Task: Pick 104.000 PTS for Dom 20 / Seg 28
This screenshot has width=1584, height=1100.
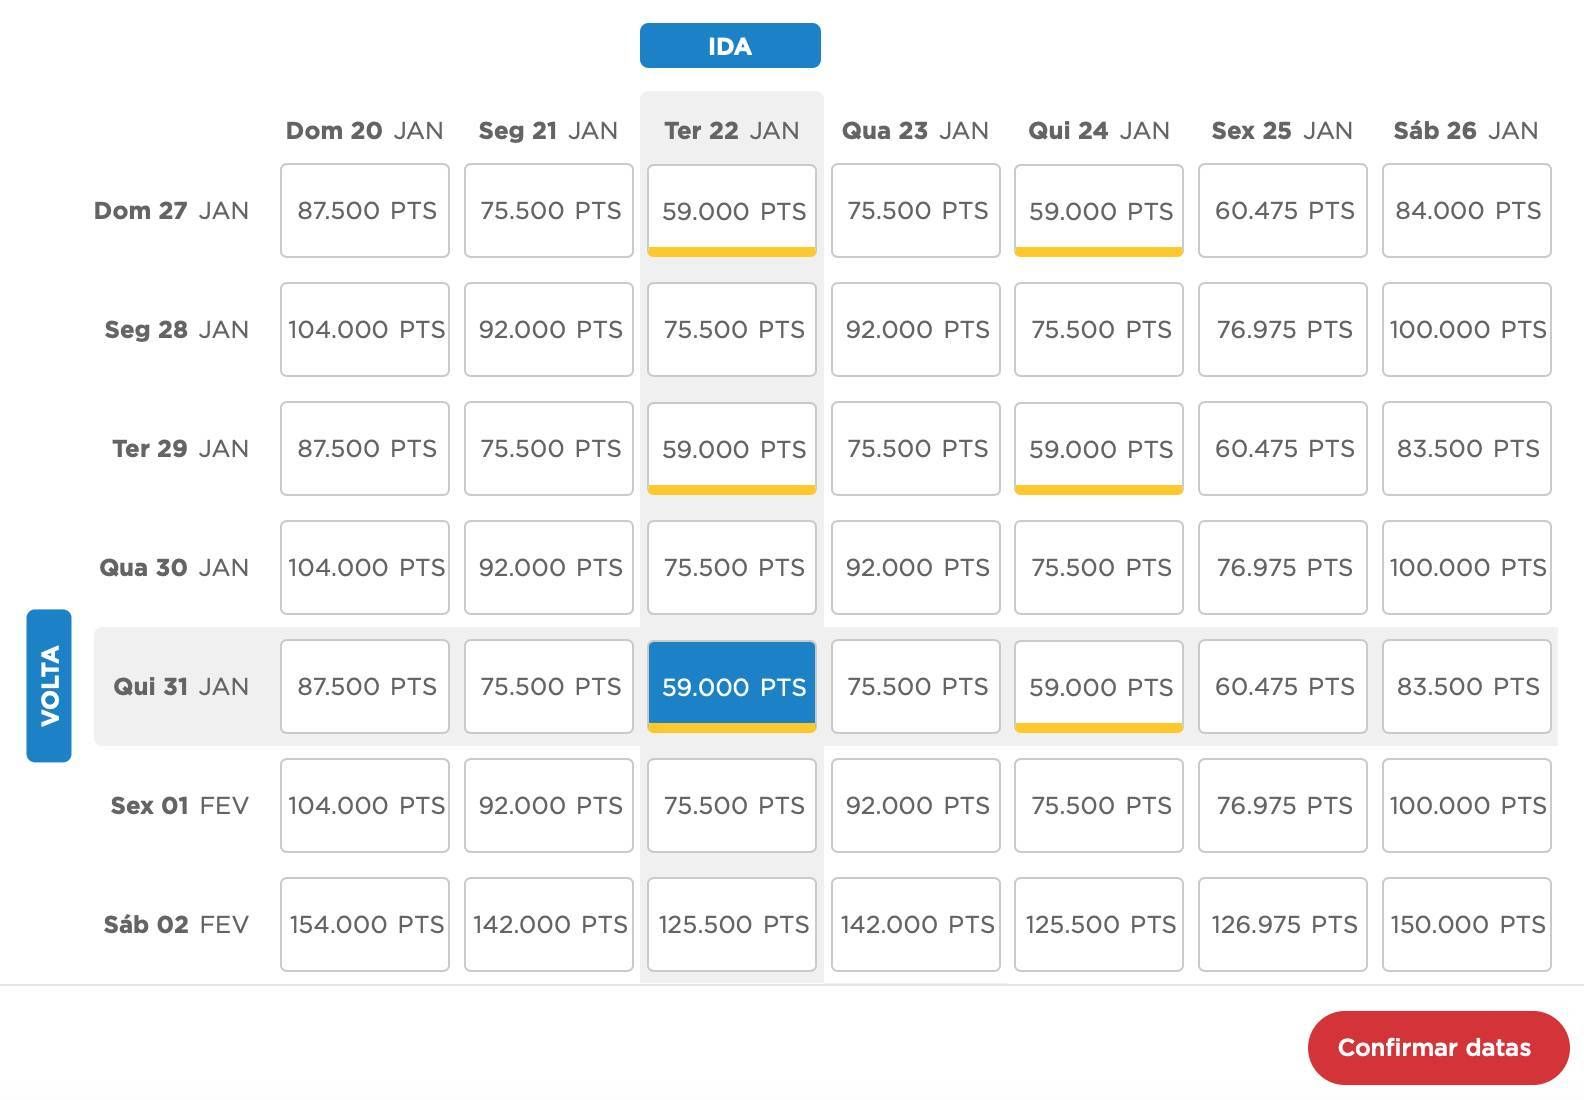Action: (365, 330)
